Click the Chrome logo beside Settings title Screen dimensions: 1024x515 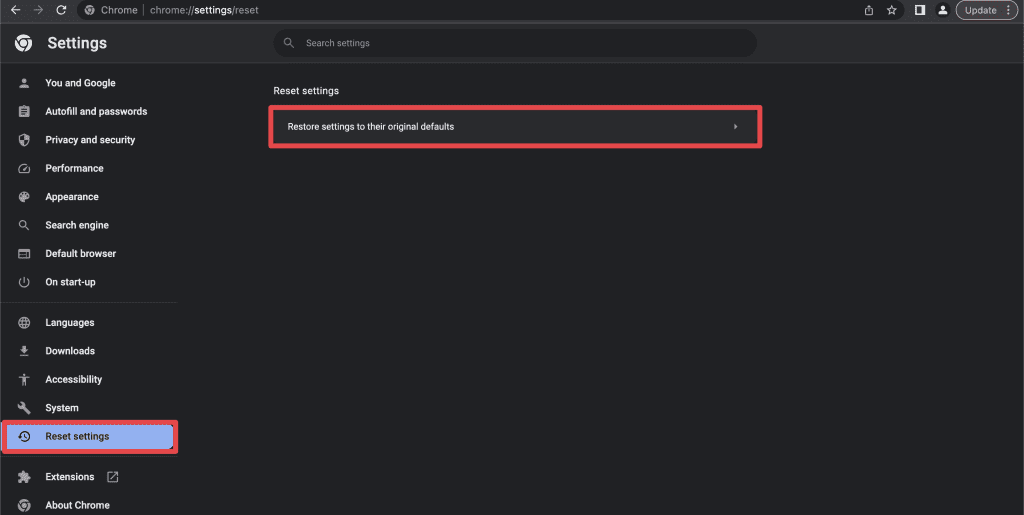coord(24,43)
